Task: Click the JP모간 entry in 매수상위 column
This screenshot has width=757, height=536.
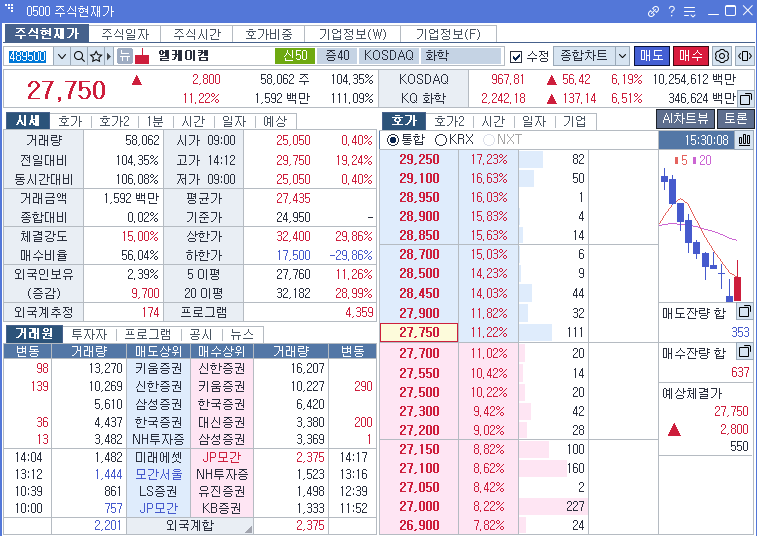Action: pyautogui.click(x=222, y=457)
